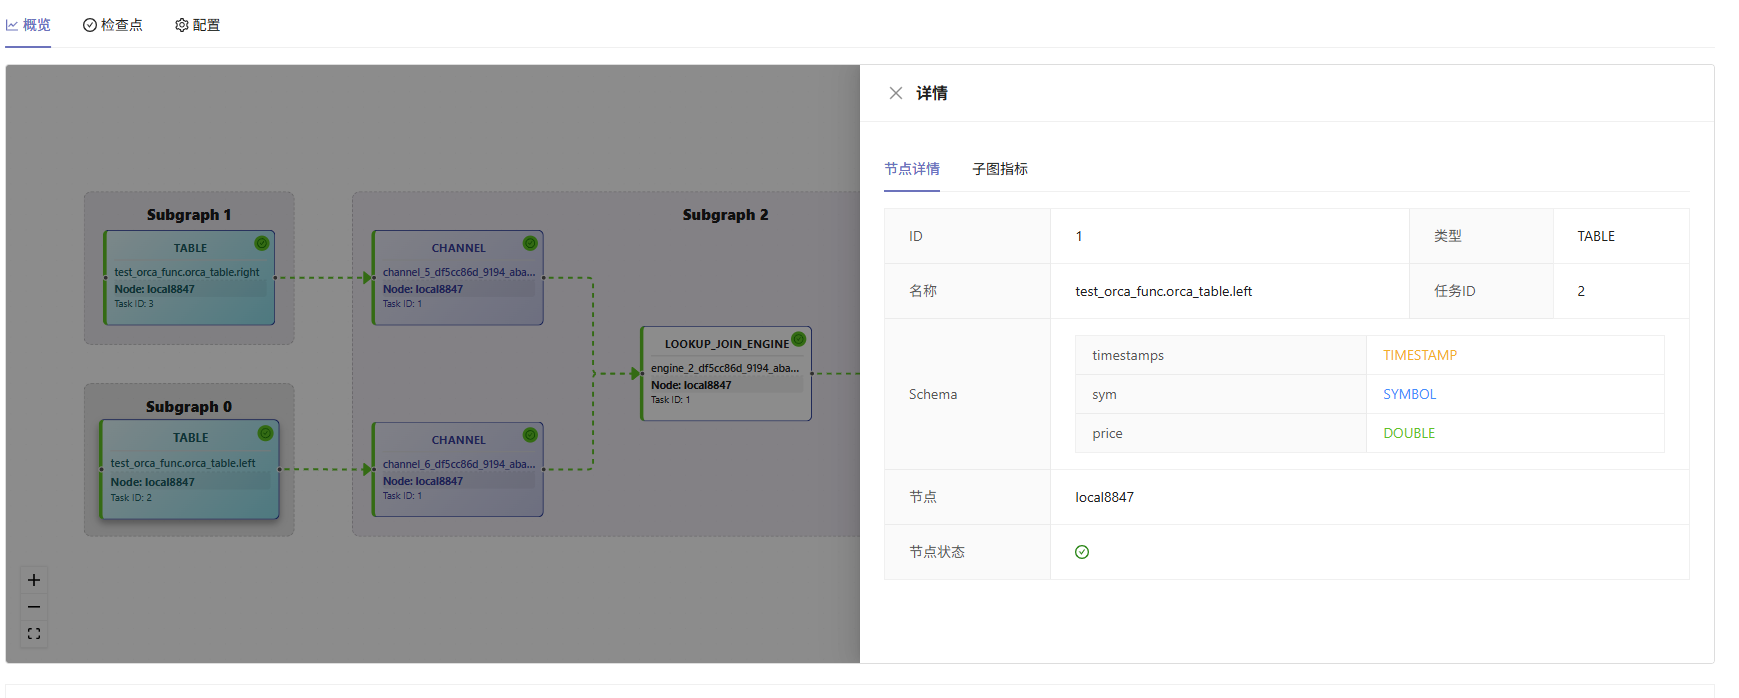Screen dimensions: 1739x698
Task: Zoom out the graph with minus button
Action: point(34,607)
